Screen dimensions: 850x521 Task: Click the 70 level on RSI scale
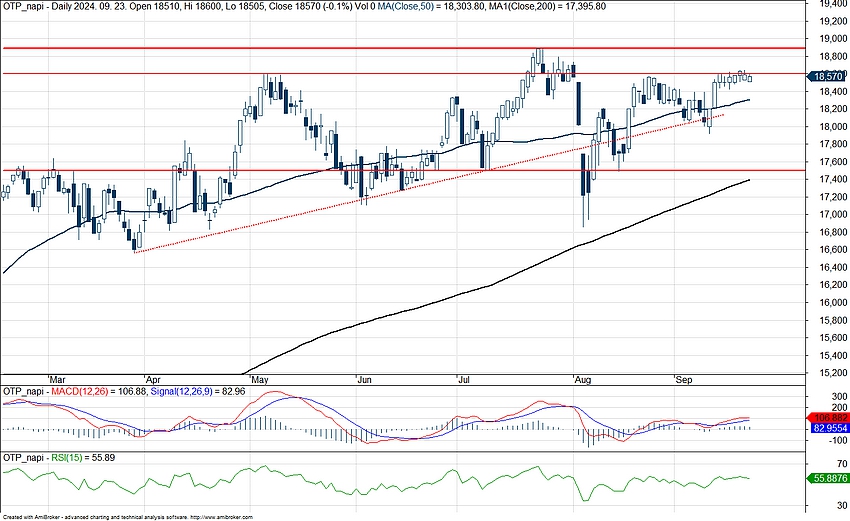(842, 464)
